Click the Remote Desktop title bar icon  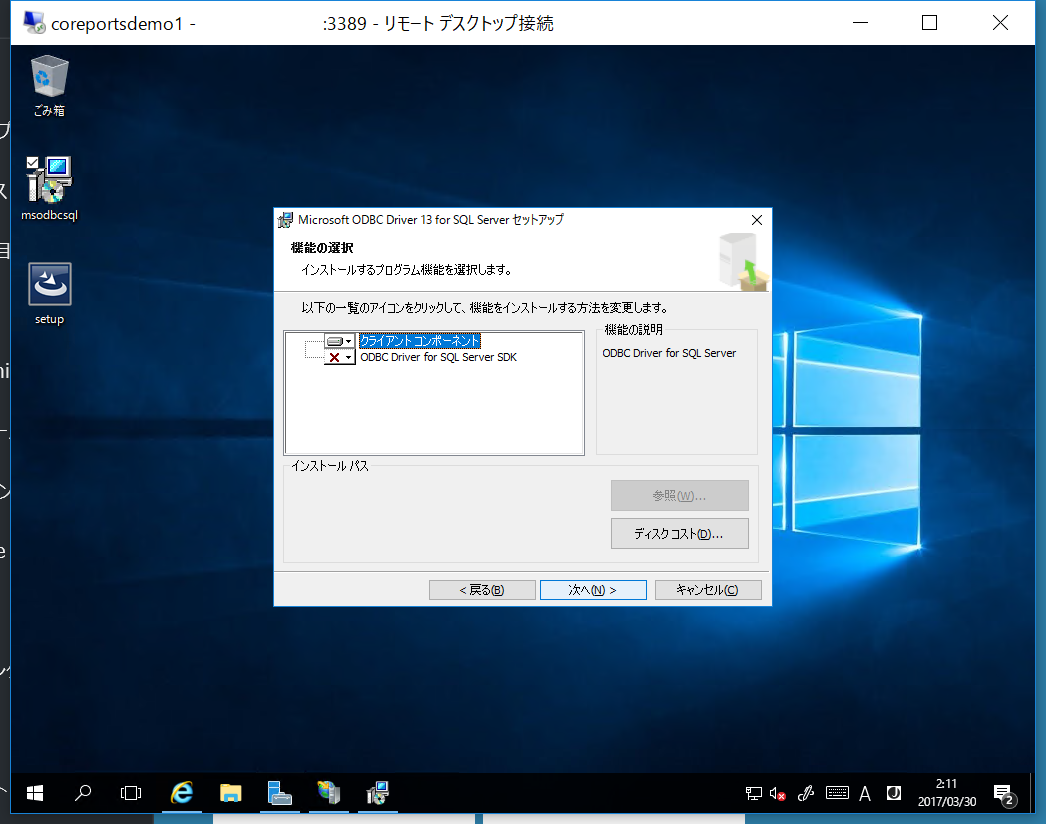click(x=34, y=23)
